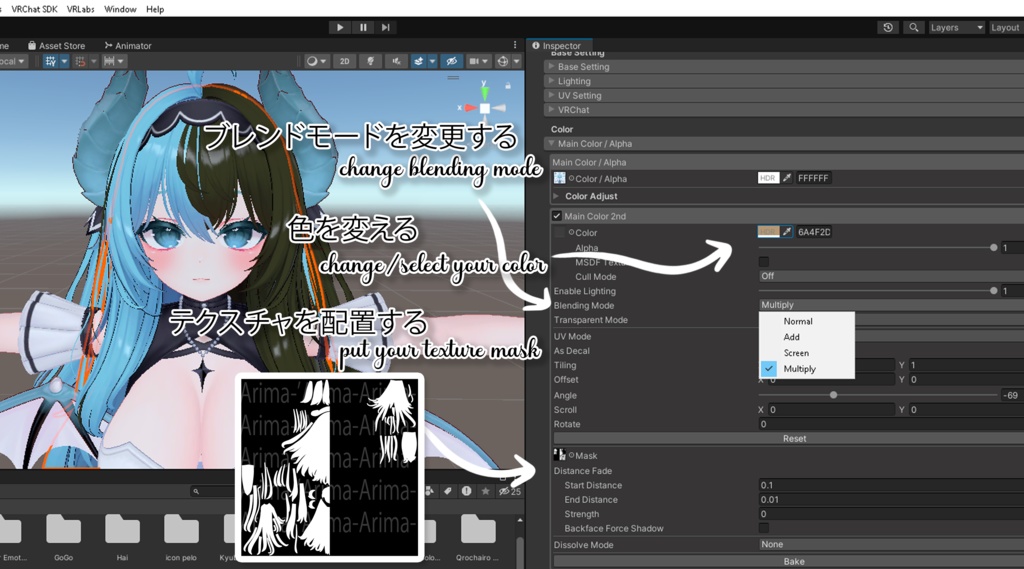Click the eyedropper next to FFFFFF
This screenshot has height=569, width=1024.
(x=787, y=178)
